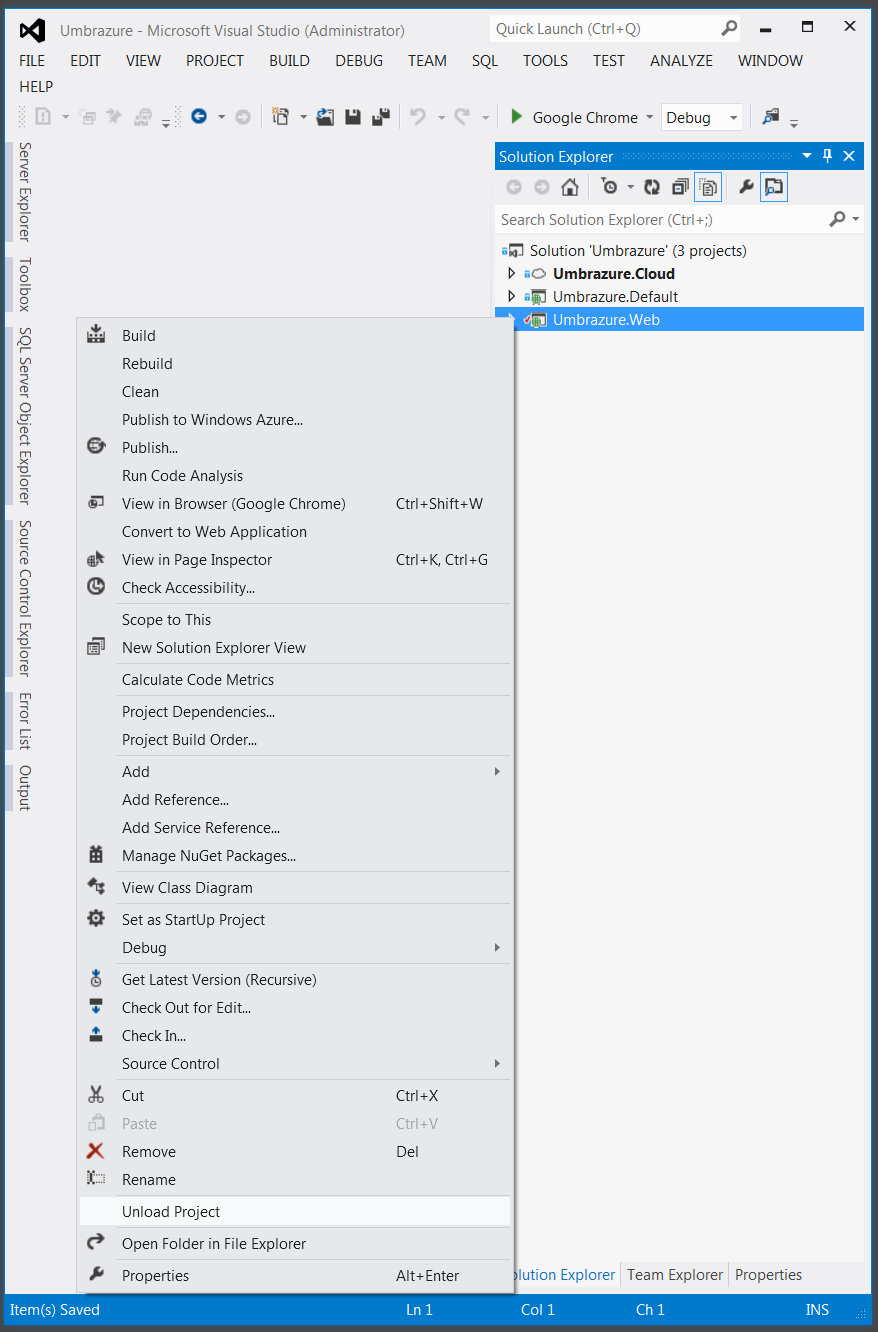
Task: Click the Open File toolbar icon
Action: pyautogui.click(x=325, y=117)
